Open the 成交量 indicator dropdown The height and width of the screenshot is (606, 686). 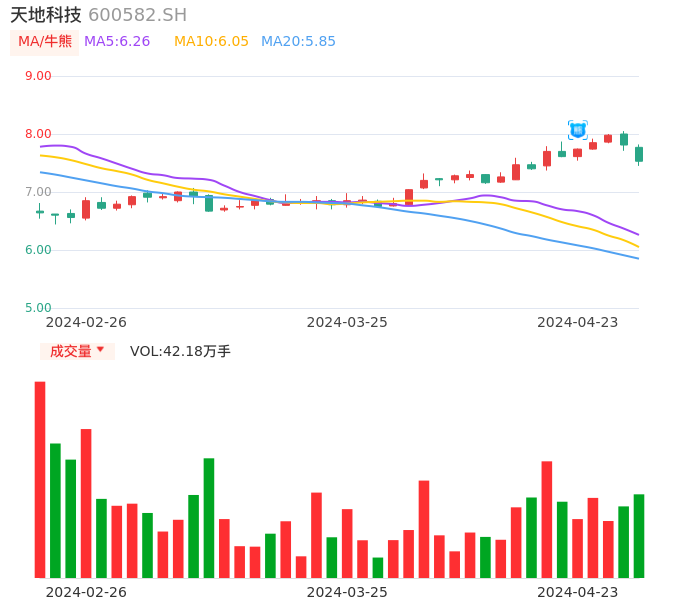(77, 351)
